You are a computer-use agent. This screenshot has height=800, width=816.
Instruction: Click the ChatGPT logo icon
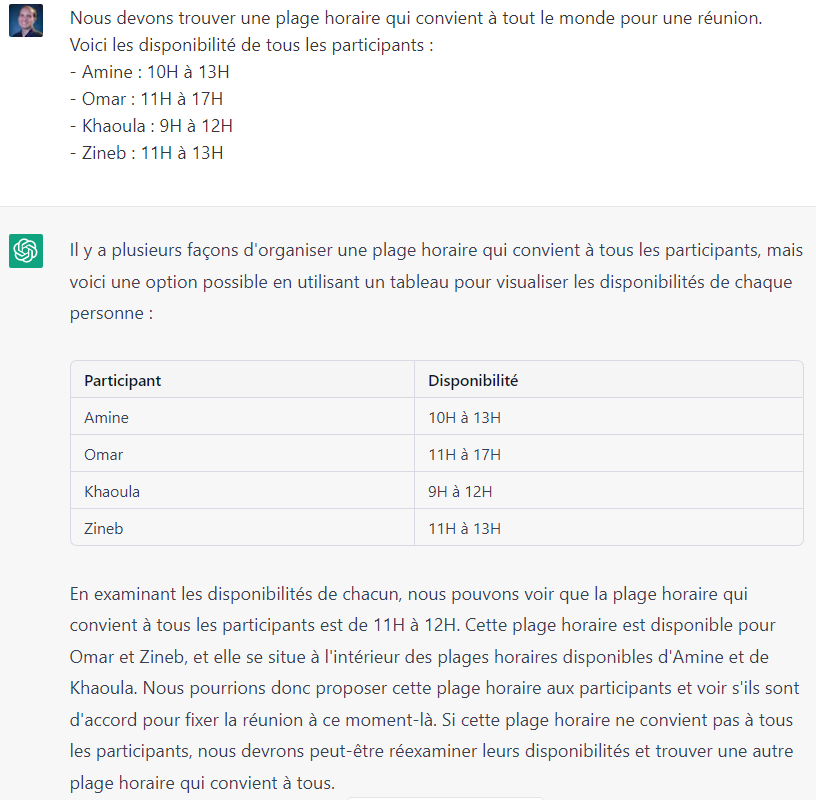coord(26,251)
